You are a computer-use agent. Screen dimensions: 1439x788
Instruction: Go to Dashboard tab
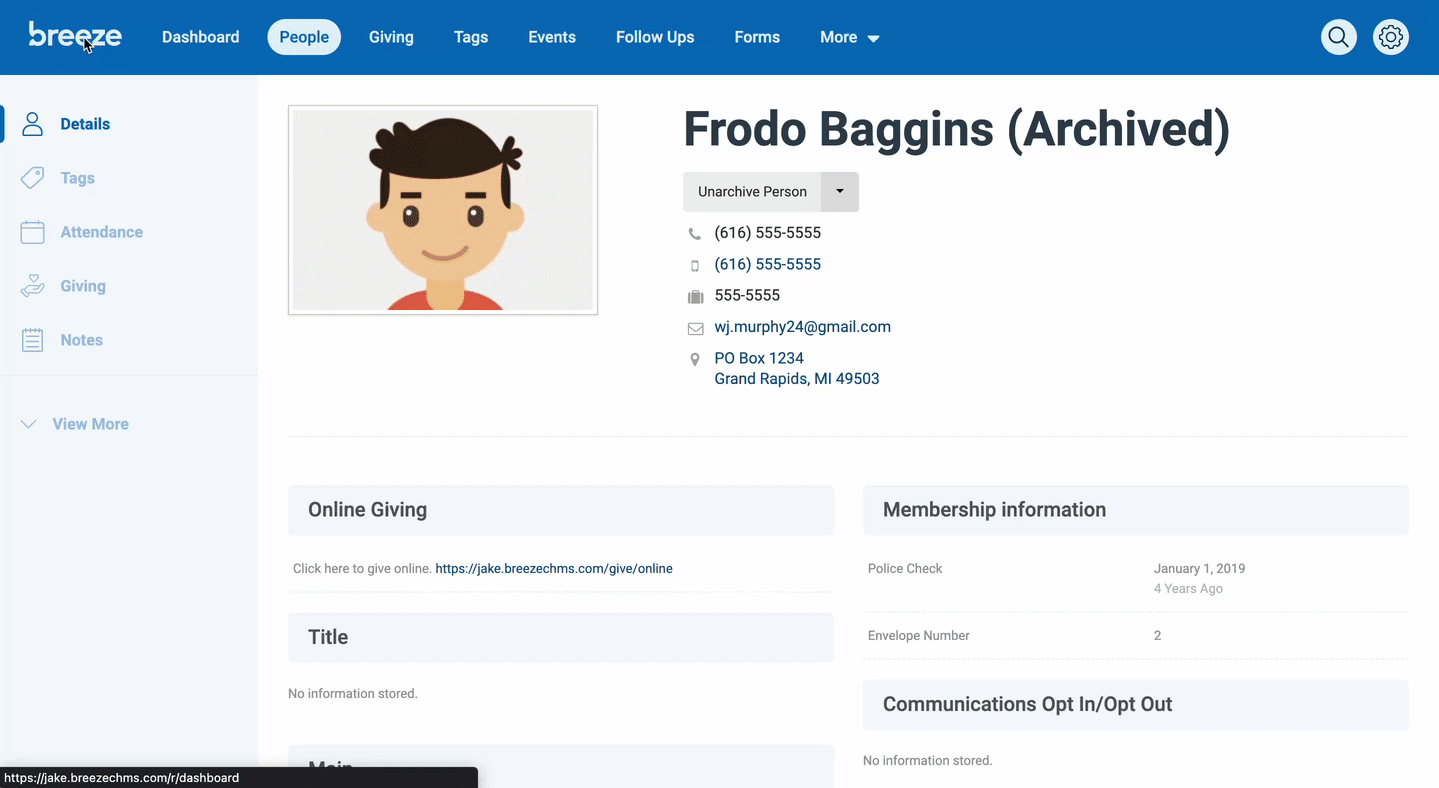[x=201, y=37]
